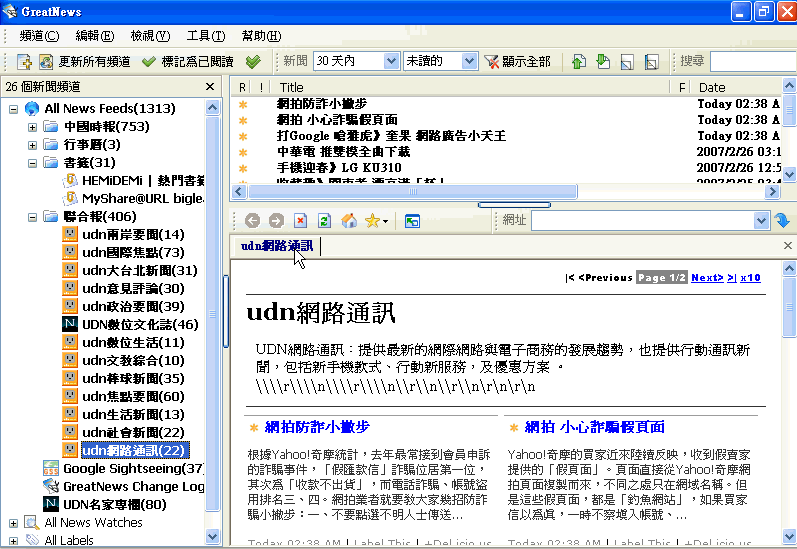Click the UDN名家專欄 feed icon
This screenshot has width=797, height=549.
51,504
